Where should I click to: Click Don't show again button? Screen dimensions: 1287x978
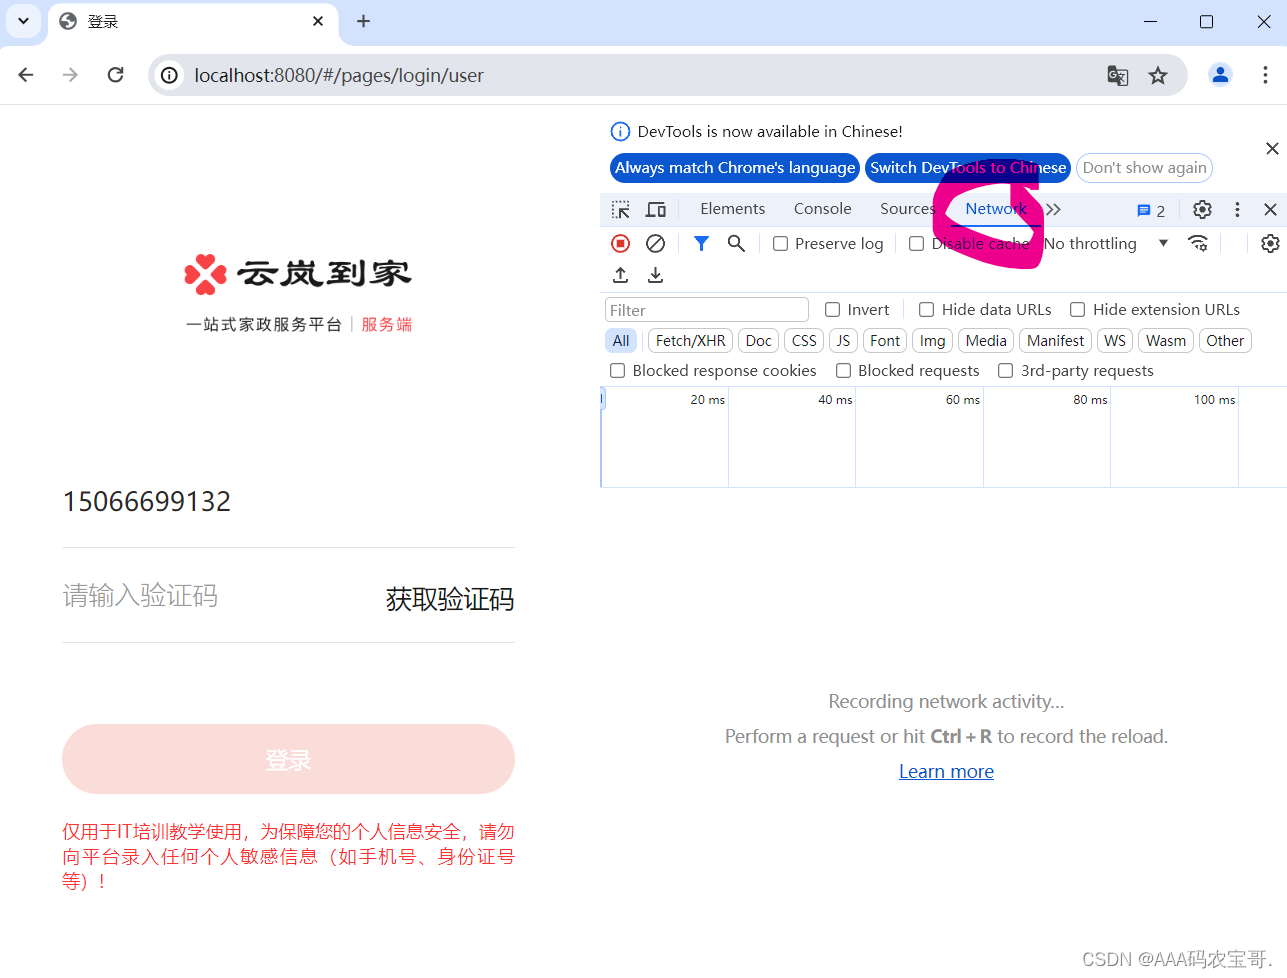click(x=1145, y=168)
